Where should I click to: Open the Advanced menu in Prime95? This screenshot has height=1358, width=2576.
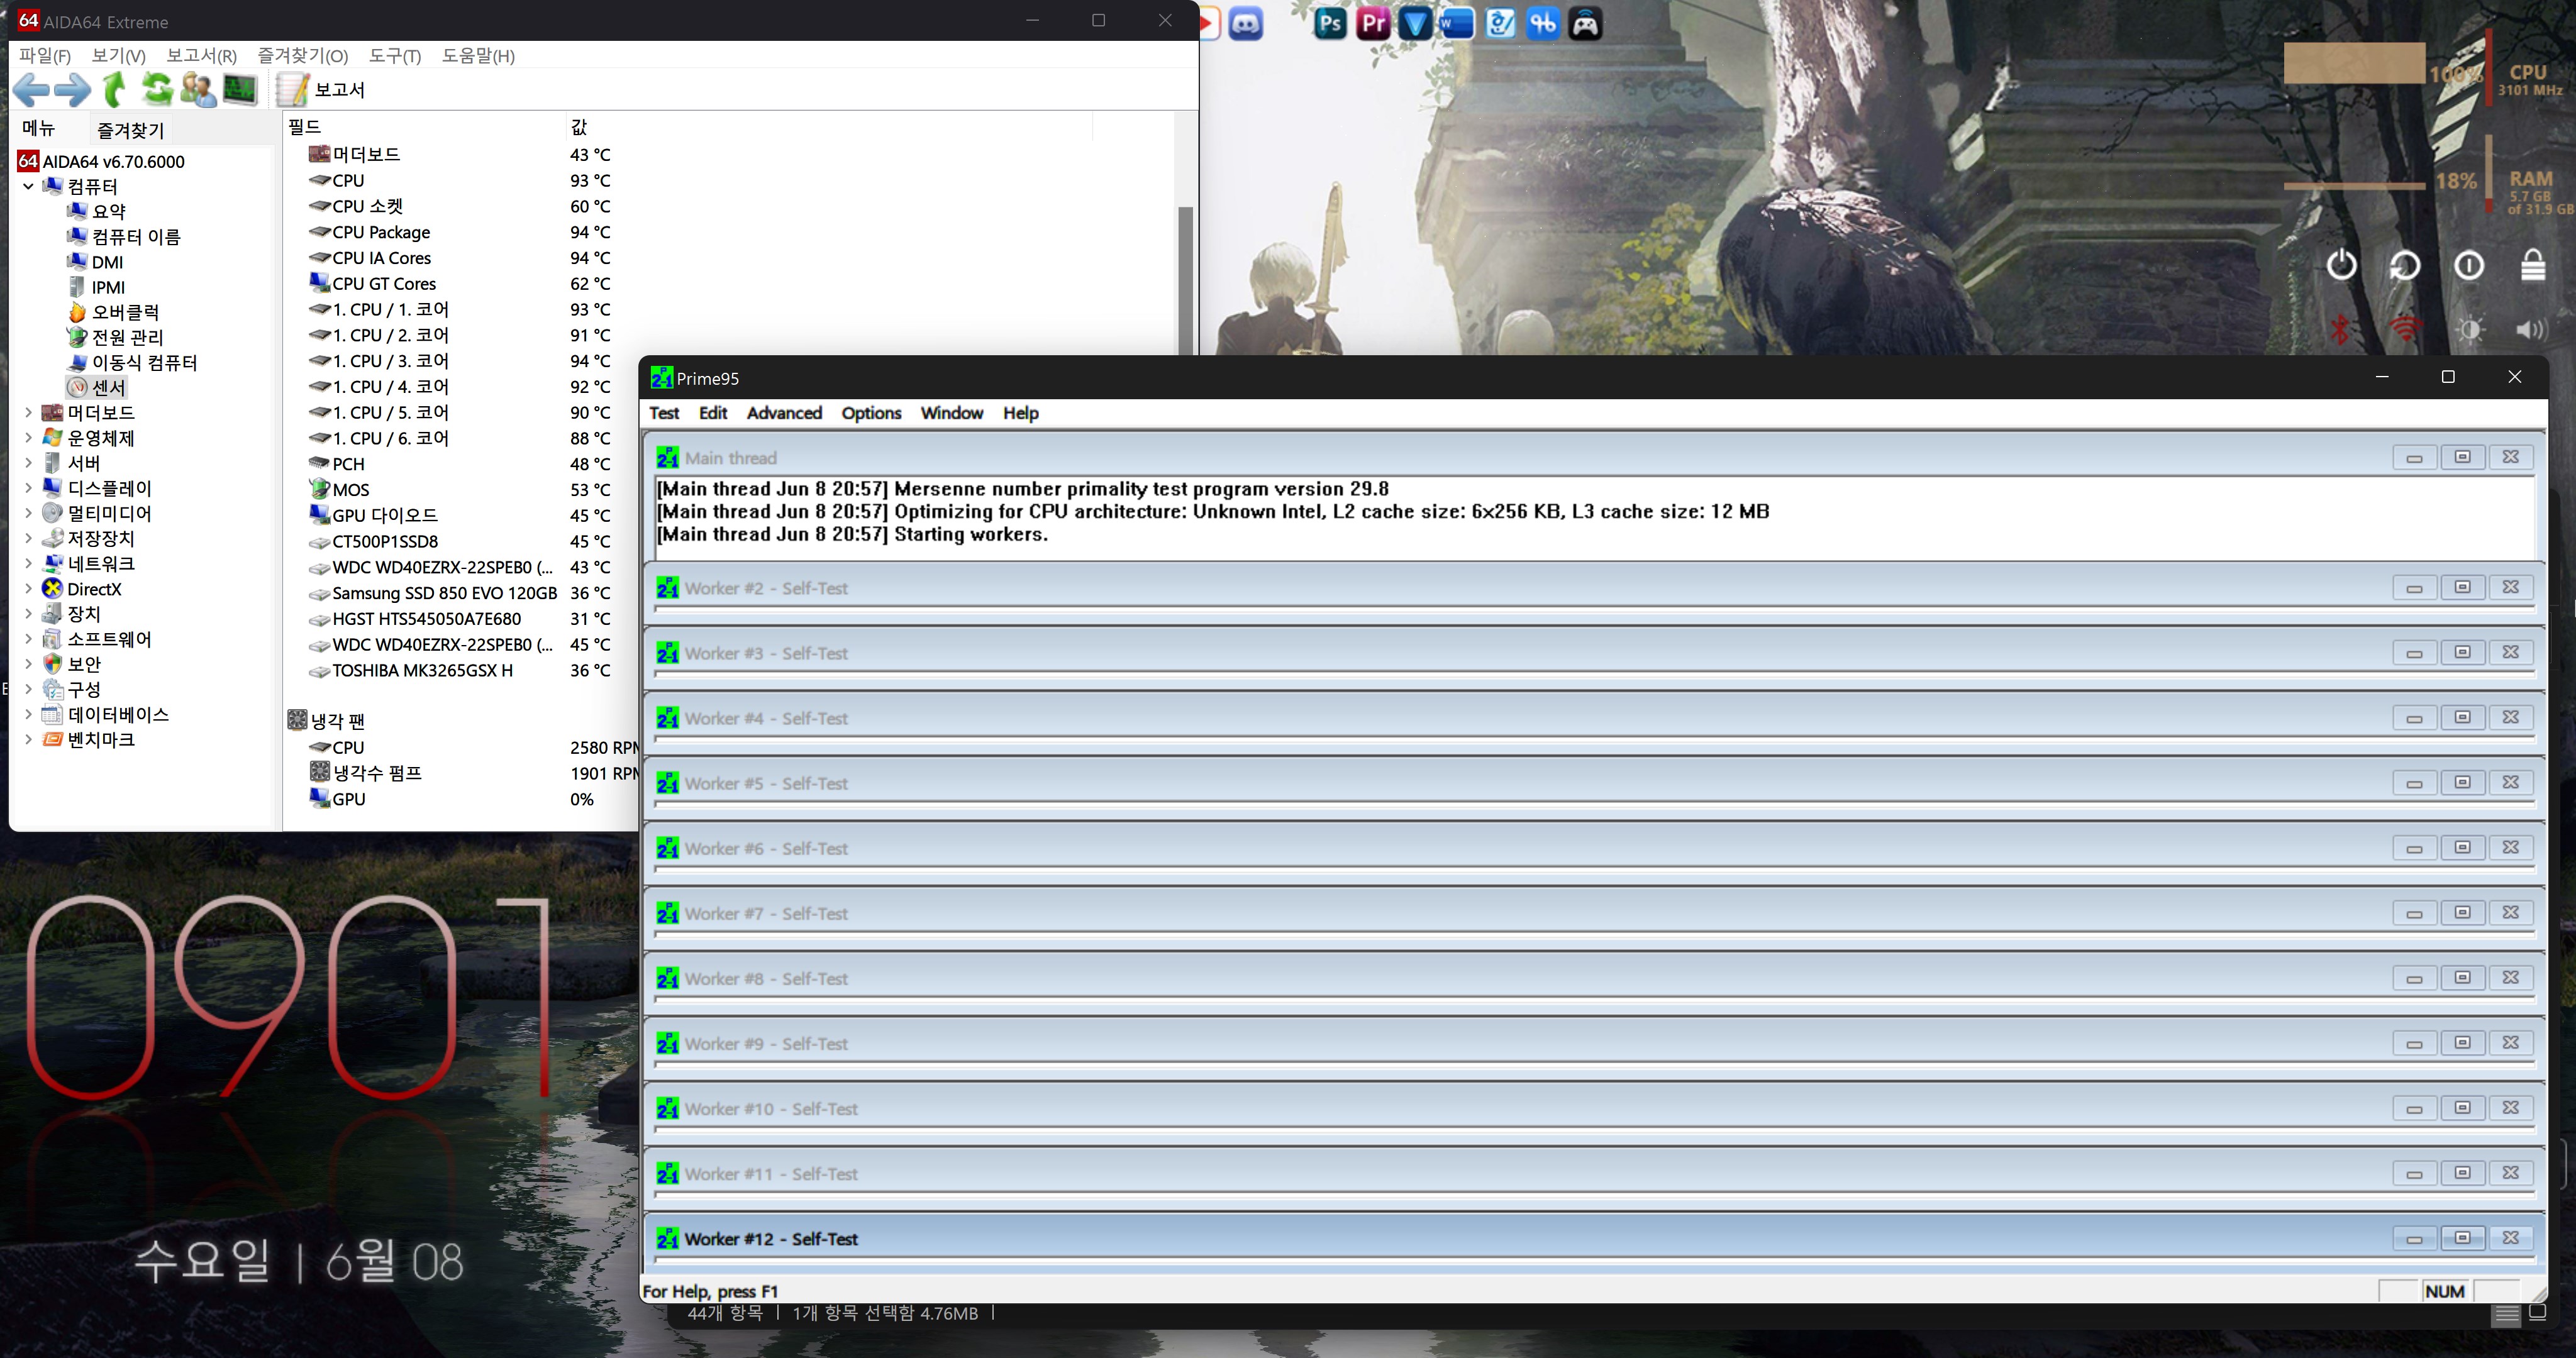[x=784, y=413]
